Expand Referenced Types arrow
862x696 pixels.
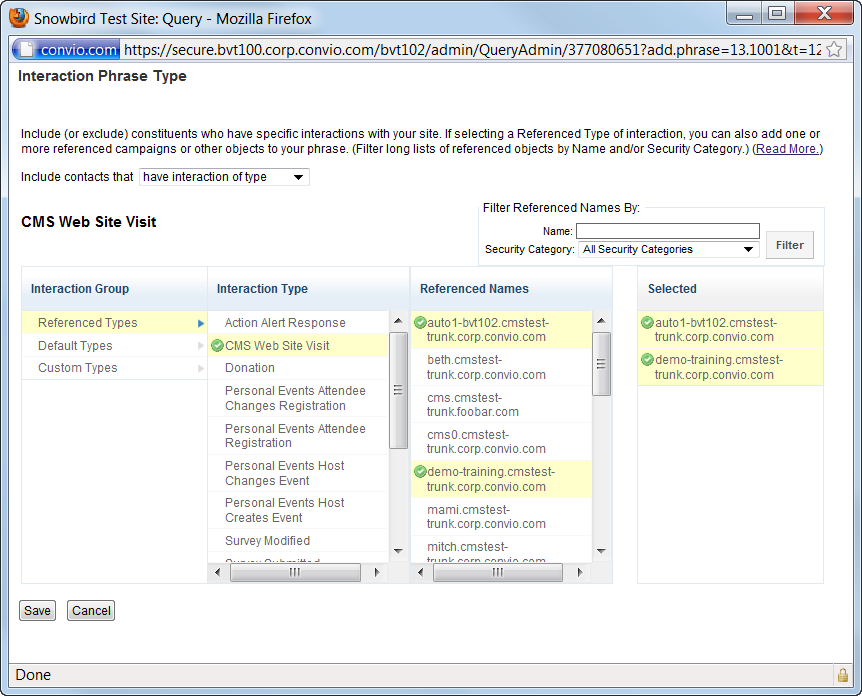click(201, 323)
